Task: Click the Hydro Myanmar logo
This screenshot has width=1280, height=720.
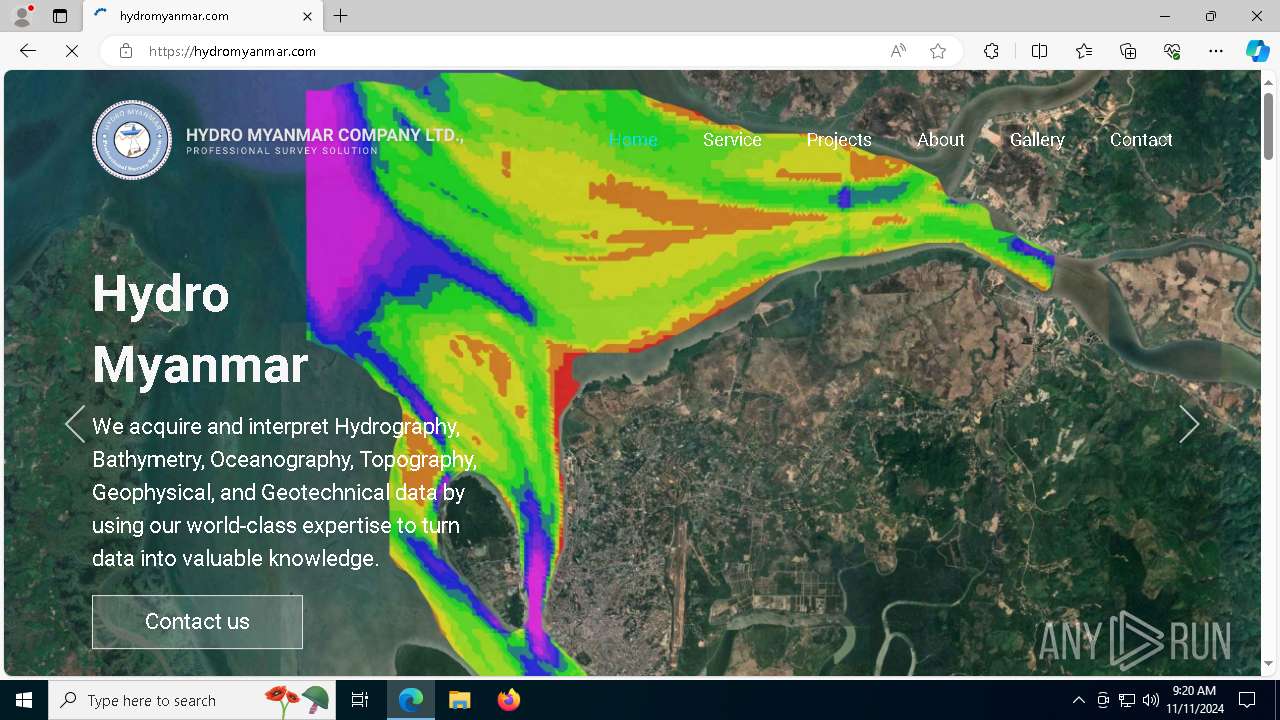Action: click(x=132, y=140)
